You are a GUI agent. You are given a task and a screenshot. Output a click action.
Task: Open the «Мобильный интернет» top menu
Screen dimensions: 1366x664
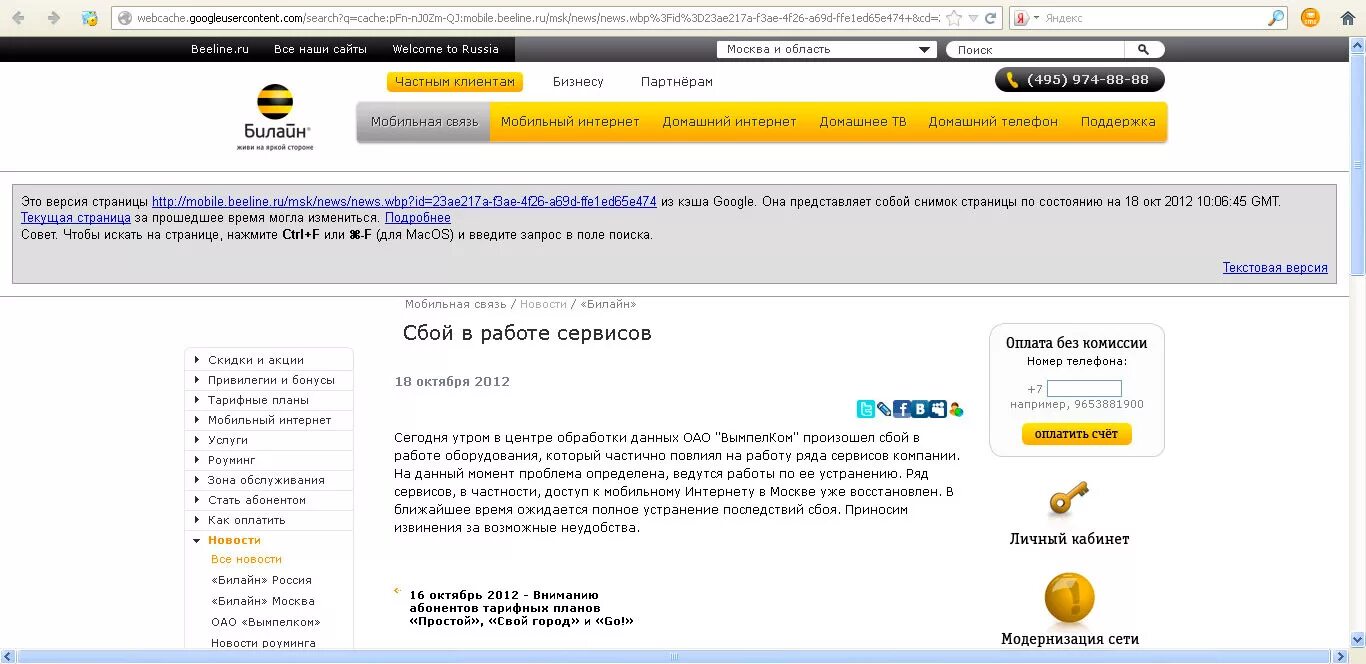click(x=570, y=122)
